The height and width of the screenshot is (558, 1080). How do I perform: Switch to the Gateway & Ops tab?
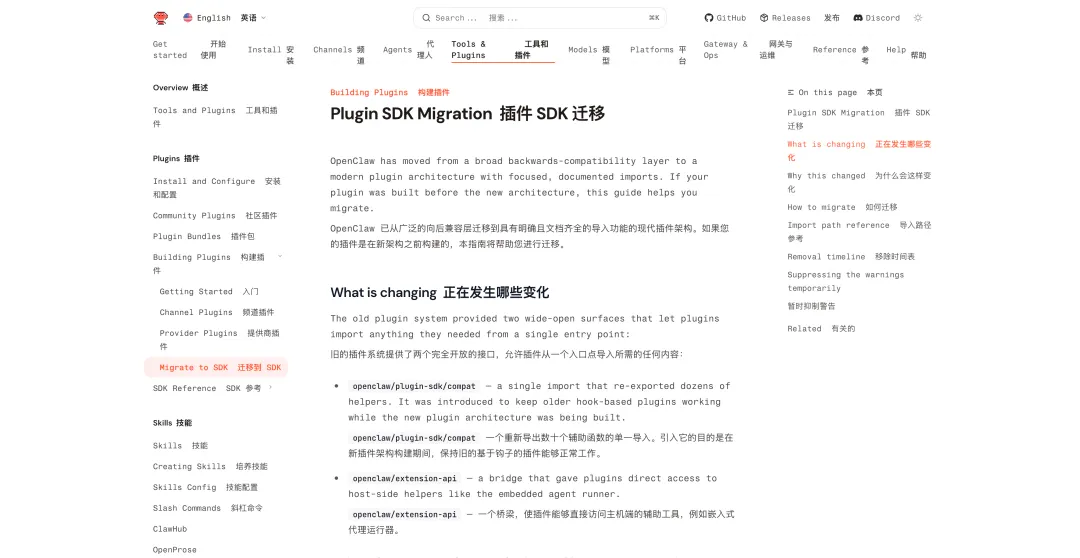(x=748, y=50)
